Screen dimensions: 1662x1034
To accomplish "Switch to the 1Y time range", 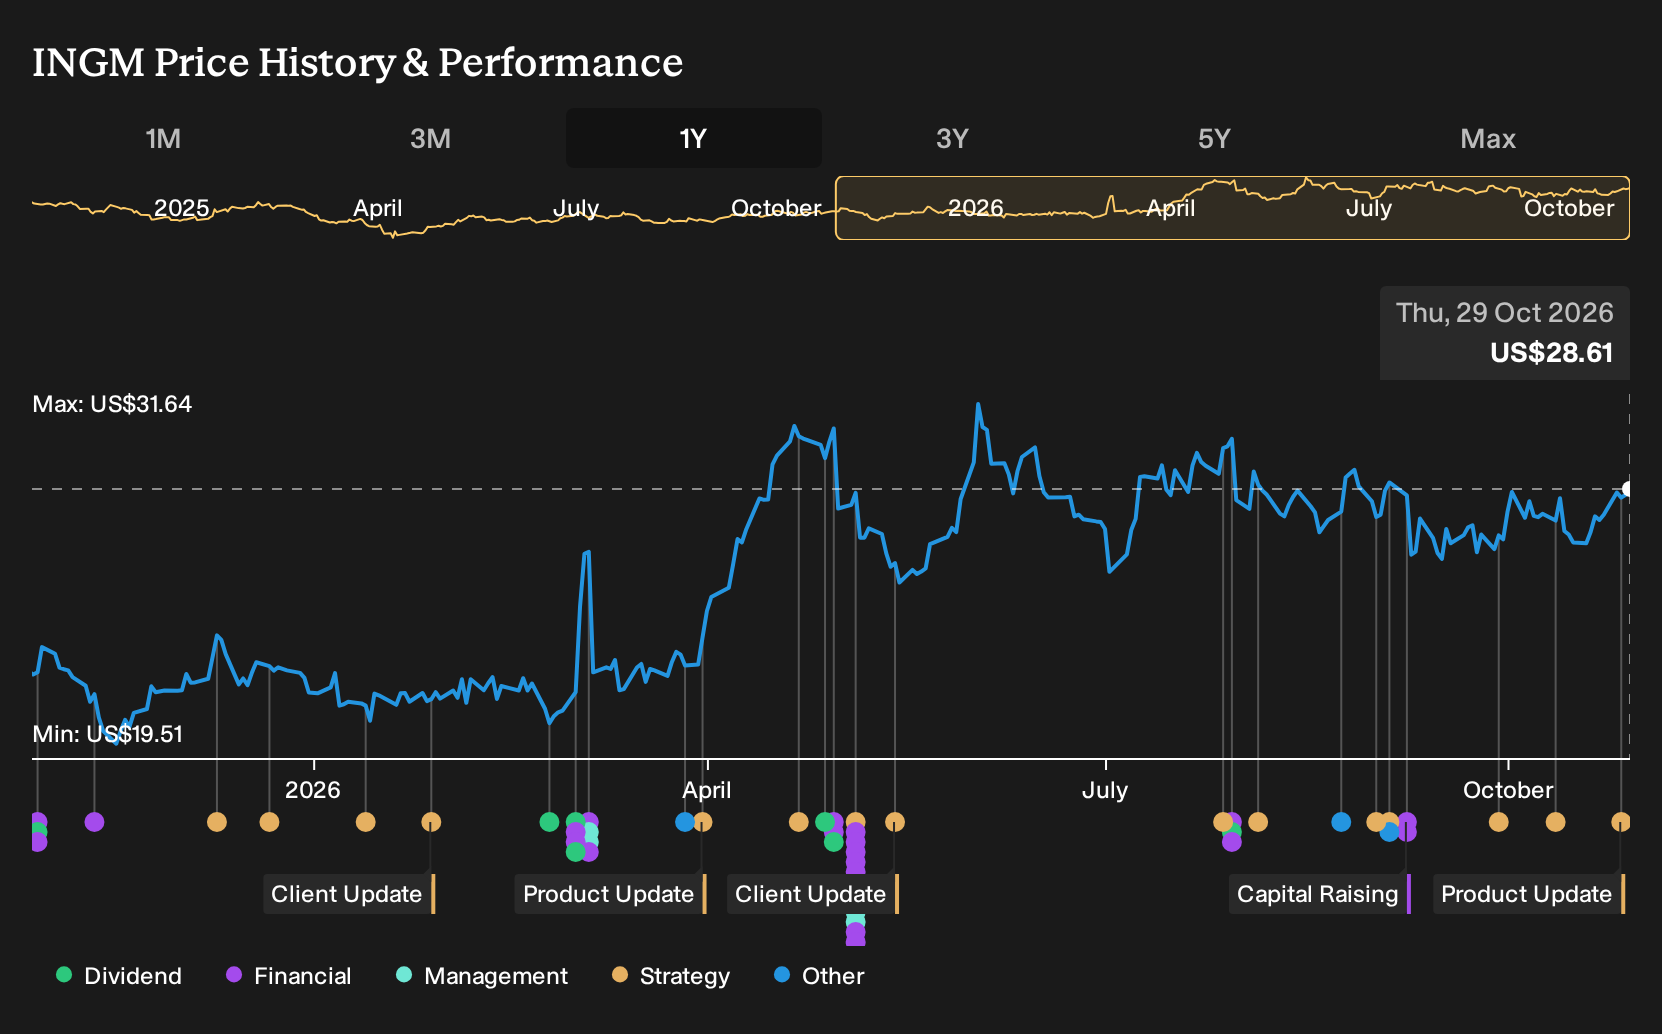I will [x=694, y=138].
